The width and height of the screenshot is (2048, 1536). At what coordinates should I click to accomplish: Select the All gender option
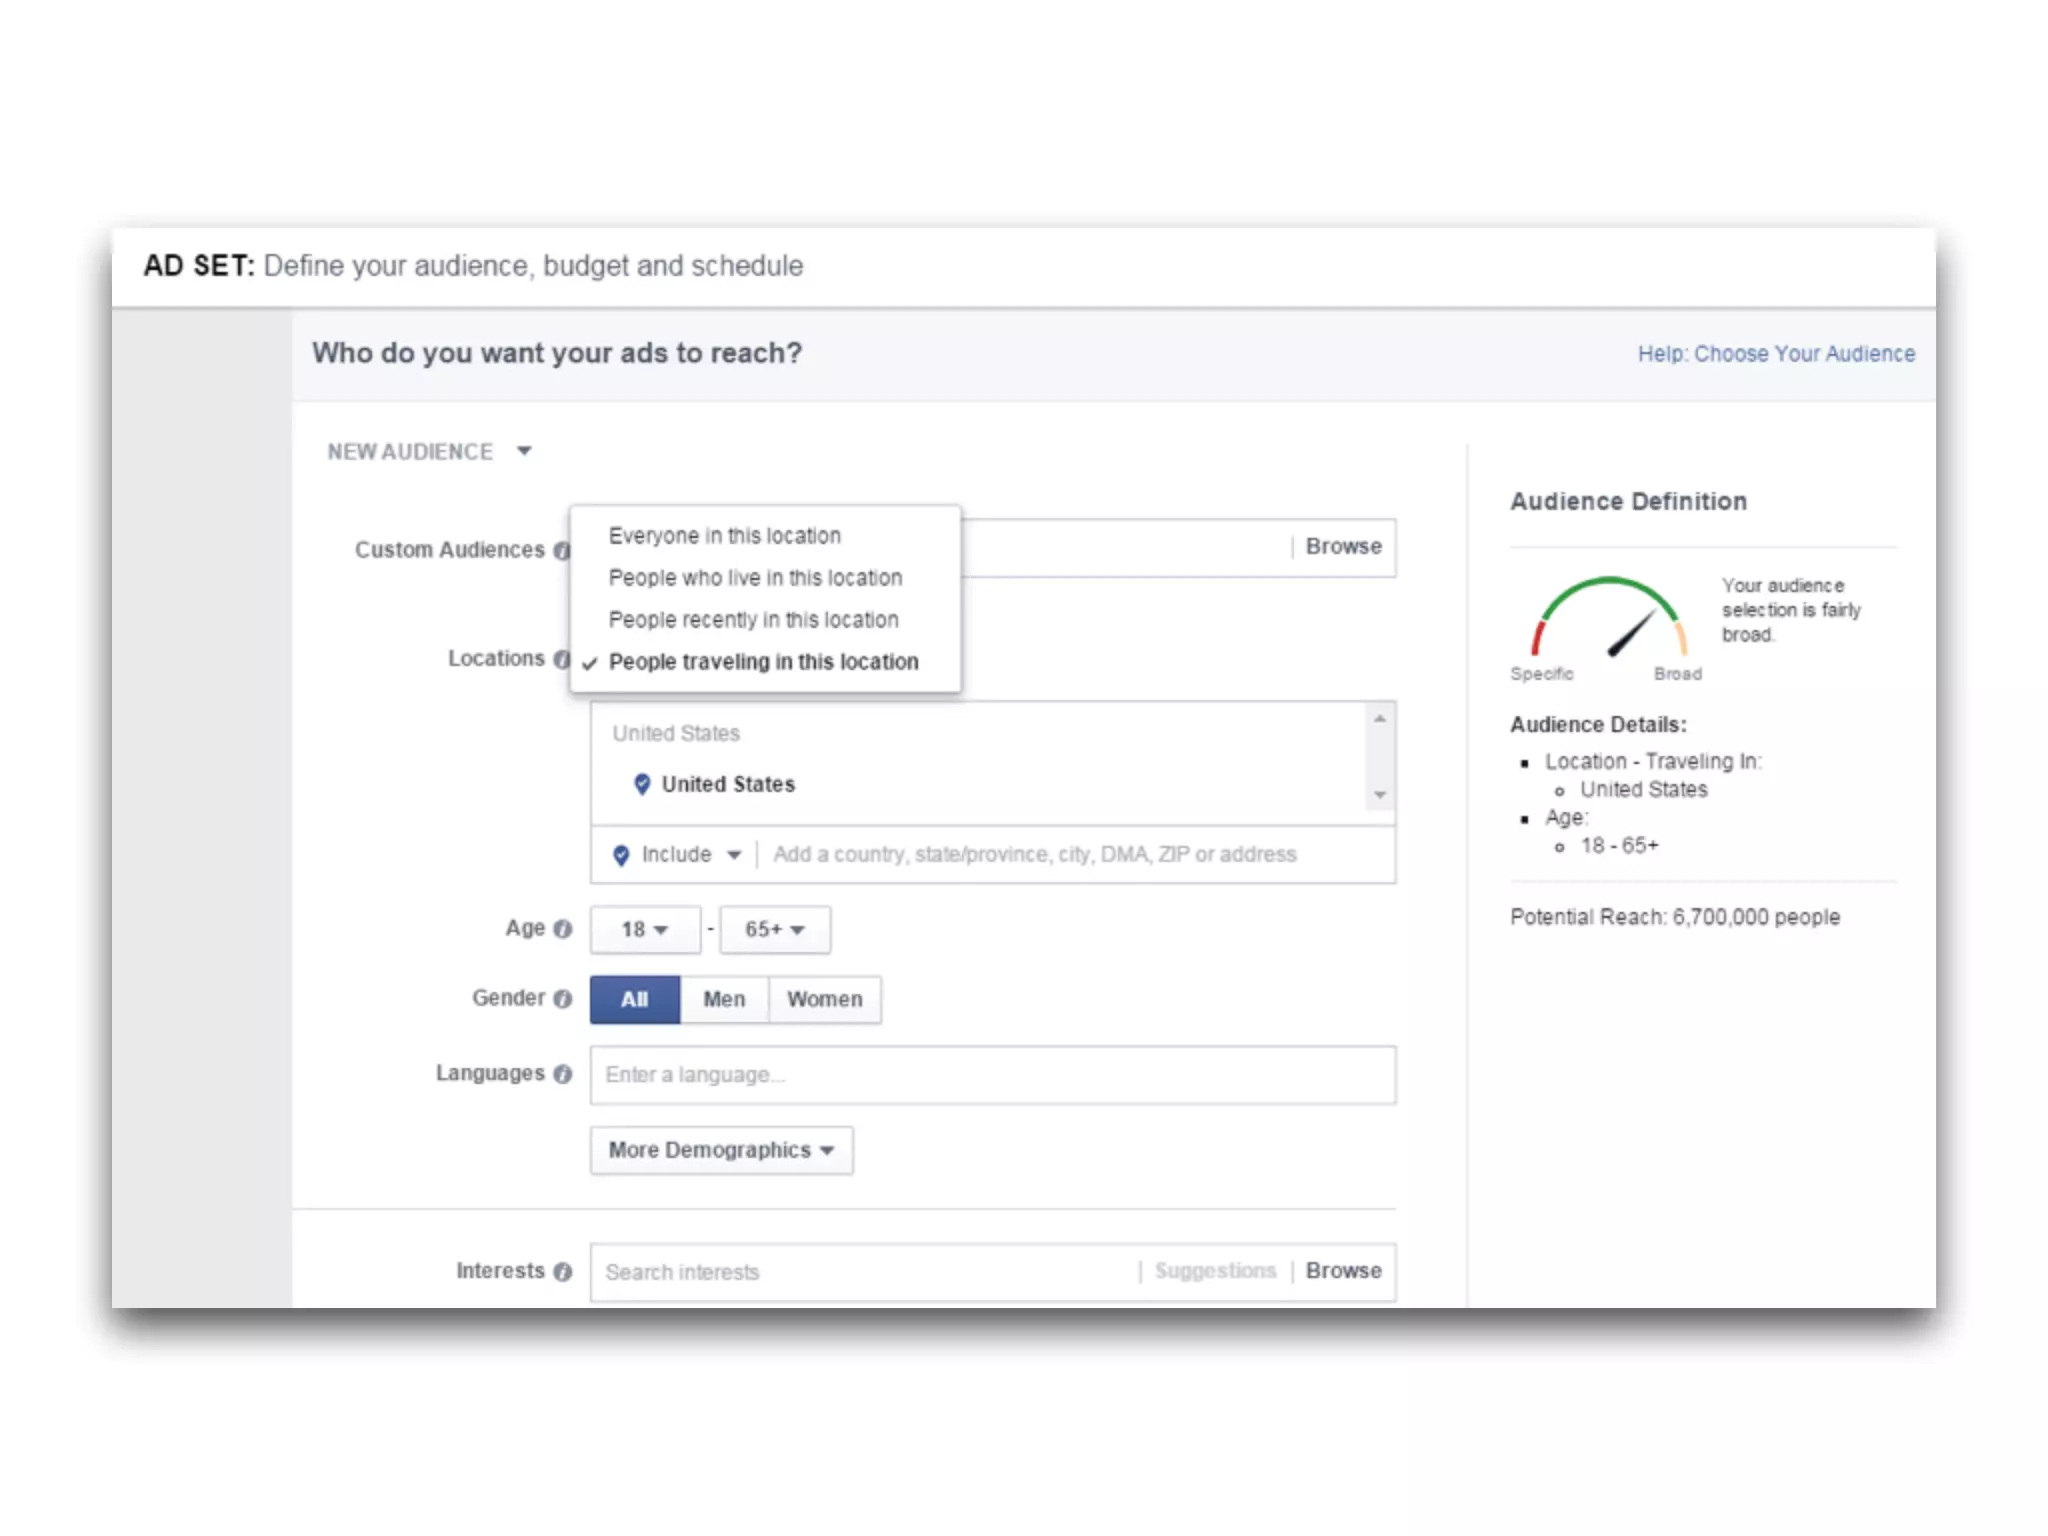pyautogui.click(x=635, y=999)
